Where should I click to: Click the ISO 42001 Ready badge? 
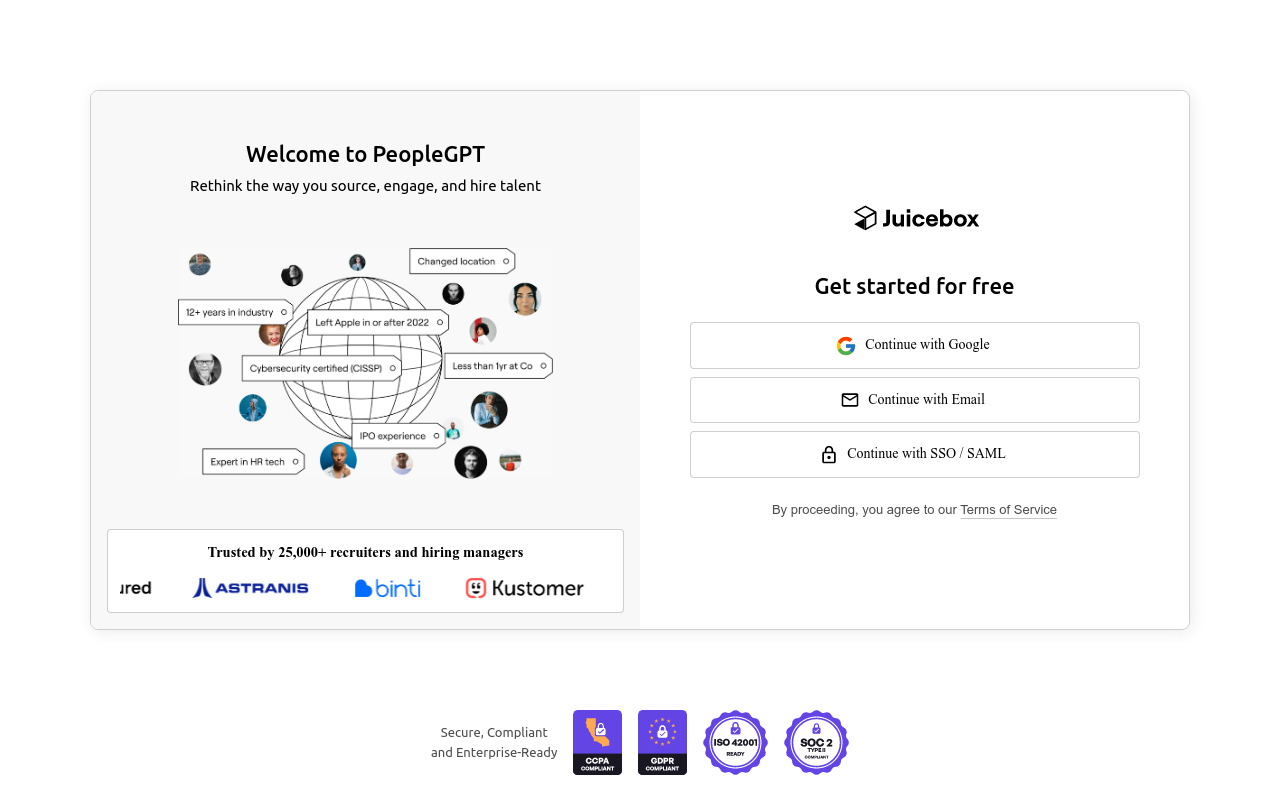(735, 742)
